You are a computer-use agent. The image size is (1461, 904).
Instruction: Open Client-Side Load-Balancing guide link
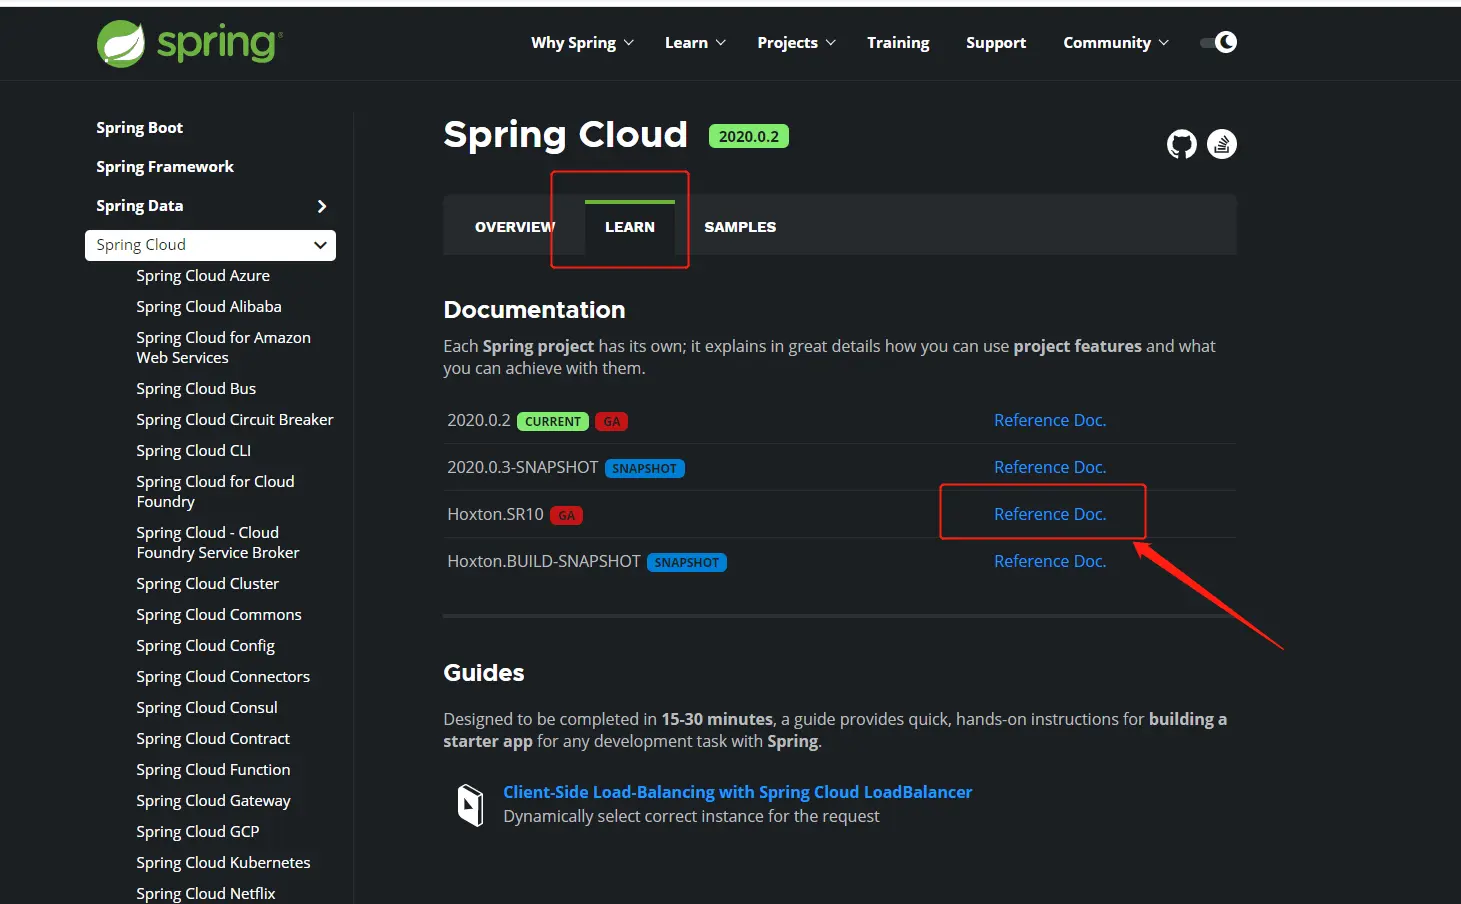coord(737,792)
